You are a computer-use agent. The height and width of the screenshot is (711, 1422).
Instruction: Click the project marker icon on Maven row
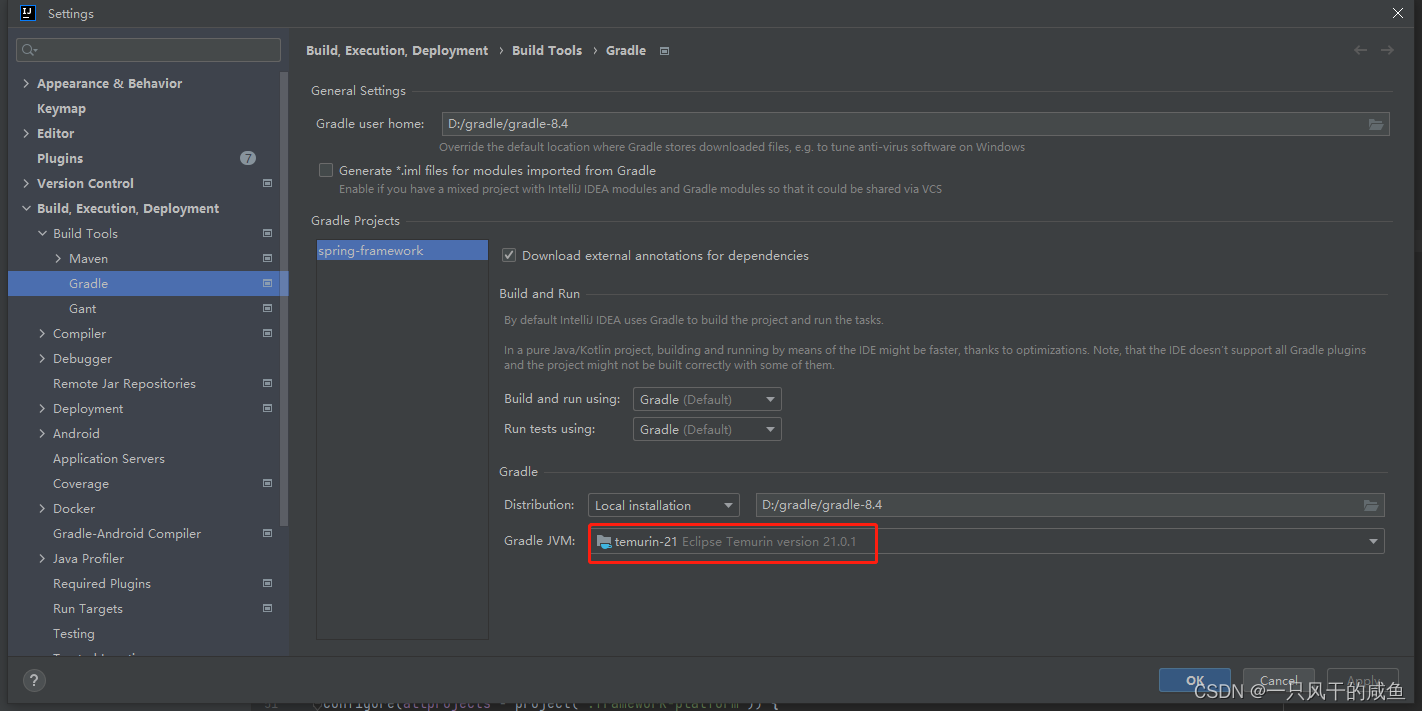(267, 258)
